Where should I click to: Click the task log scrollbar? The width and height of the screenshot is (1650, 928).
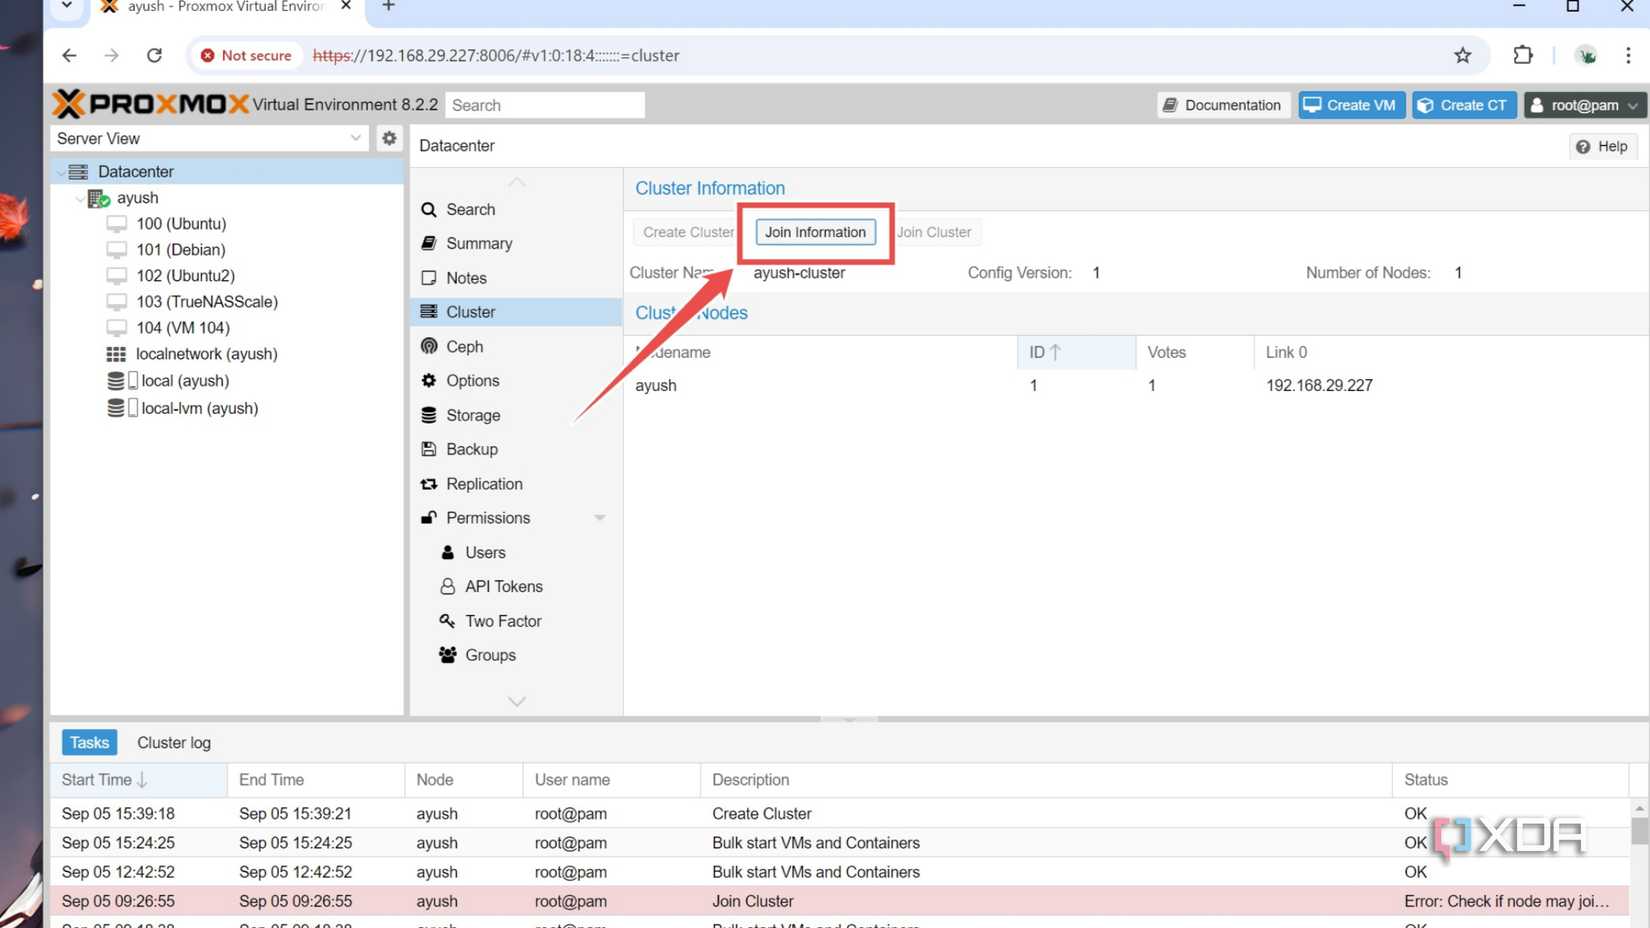[x=1639, y=830]
